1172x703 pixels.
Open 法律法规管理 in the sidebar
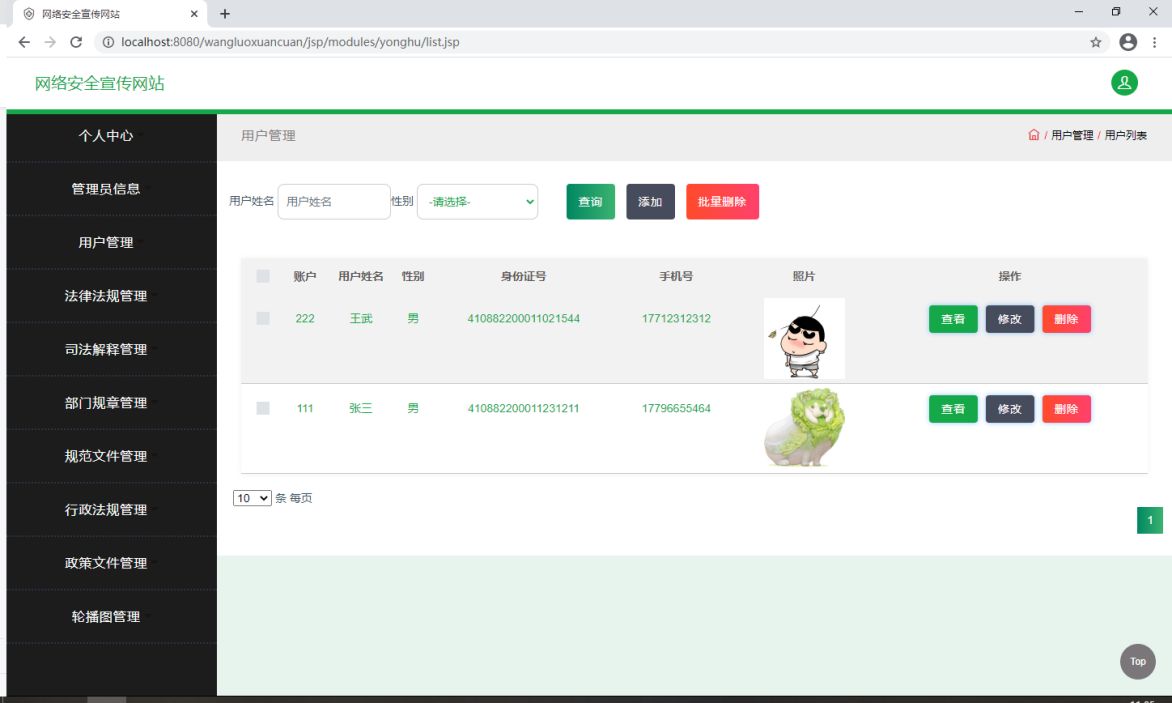coord(106,296)
